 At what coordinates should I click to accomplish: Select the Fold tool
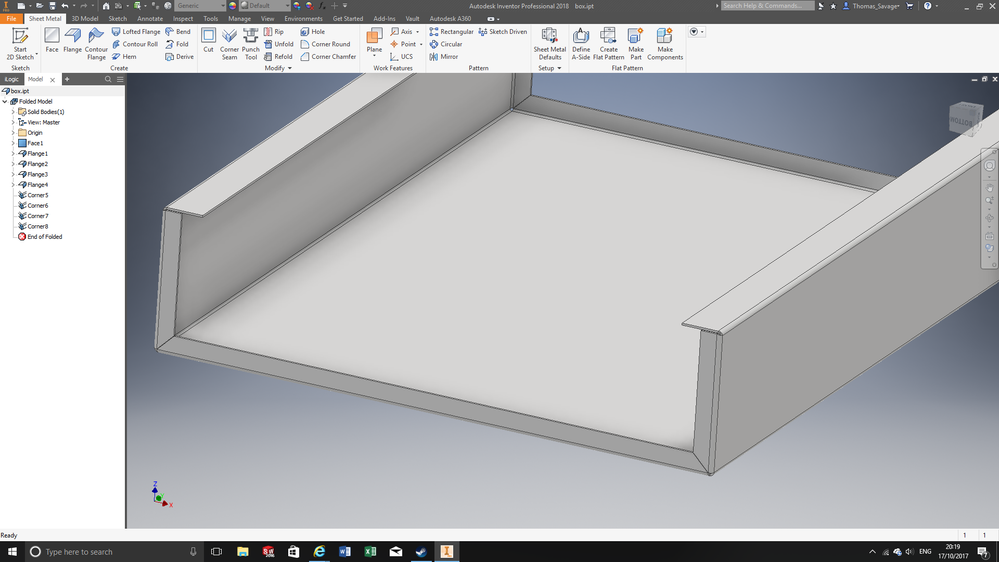coord(177,44)
